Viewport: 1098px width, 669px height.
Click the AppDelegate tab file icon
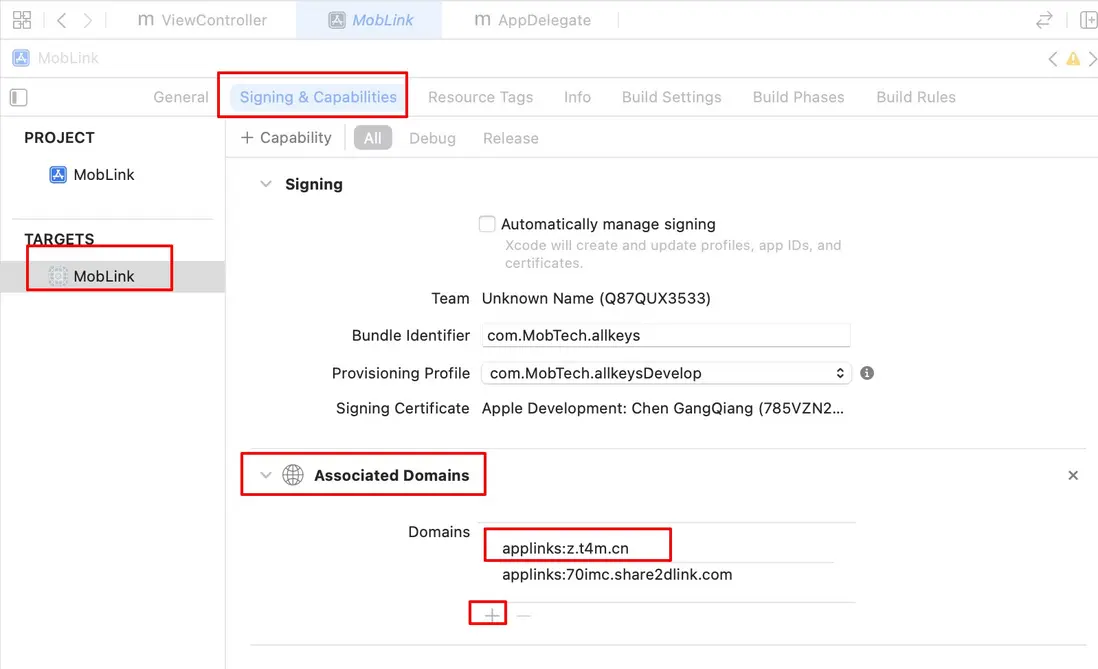click(482, 20)
